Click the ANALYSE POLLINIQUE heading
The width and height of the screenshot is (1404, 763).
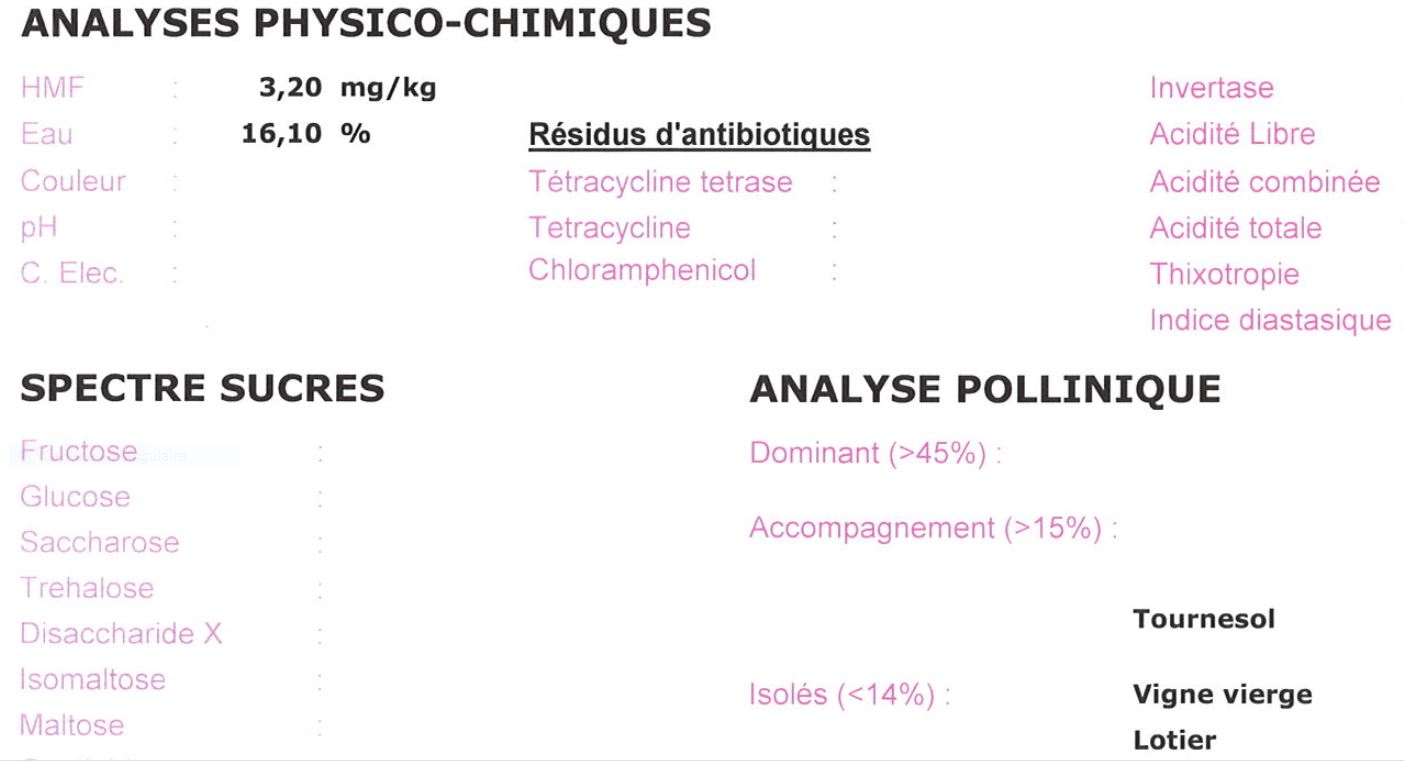coord(984,389)
